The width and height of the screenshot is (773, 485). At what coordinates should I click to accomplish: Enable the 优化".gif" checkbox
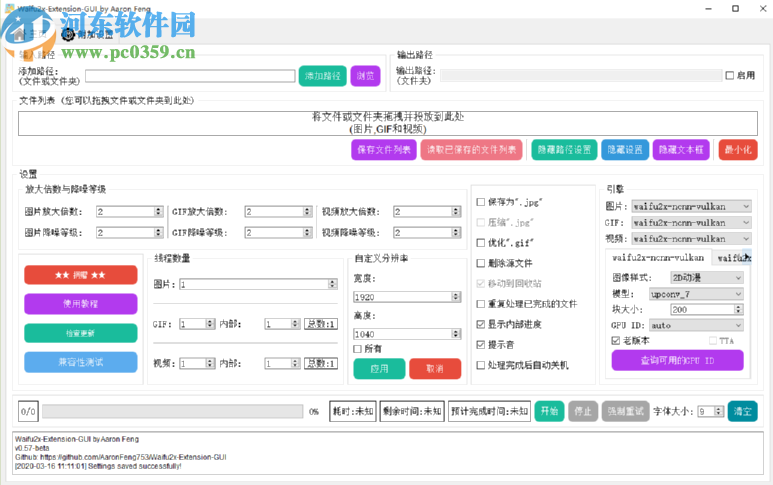[481, 242]
